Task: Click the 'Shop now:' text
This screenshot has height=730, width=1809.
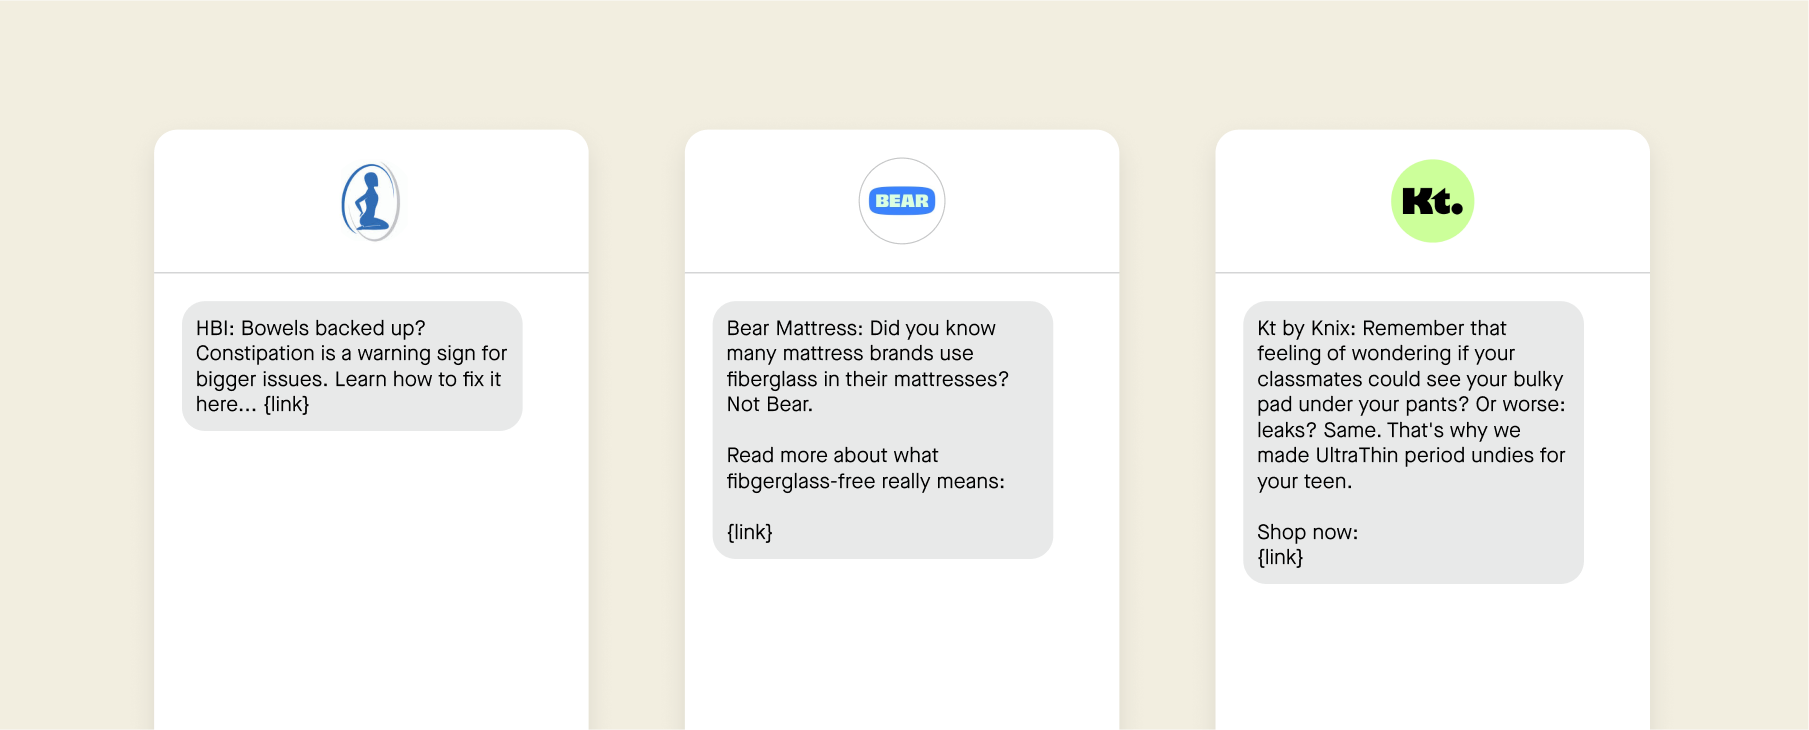Action: coord(1307,532)
